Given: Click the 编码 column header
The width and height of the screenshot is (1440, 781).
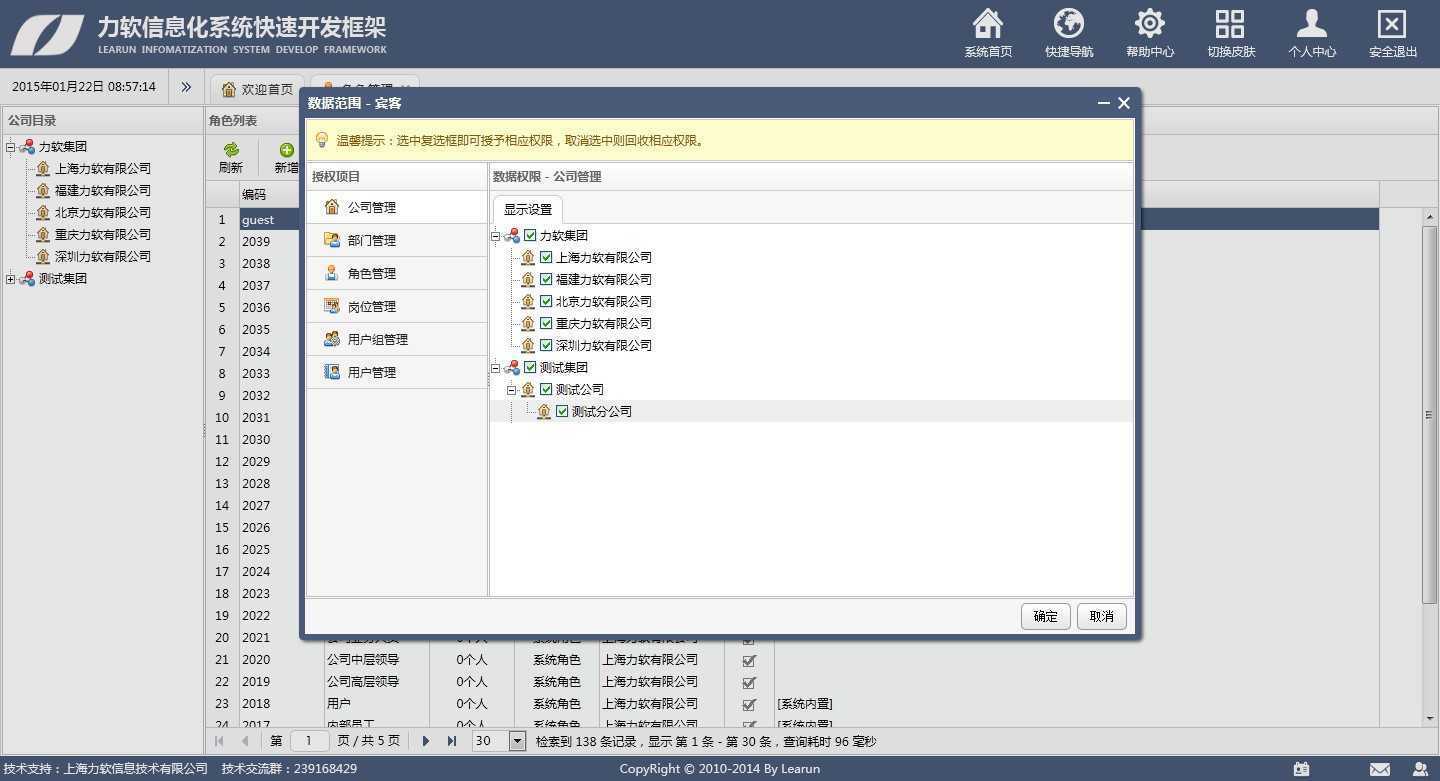Looking at the screenshot, I should (254, 194).
